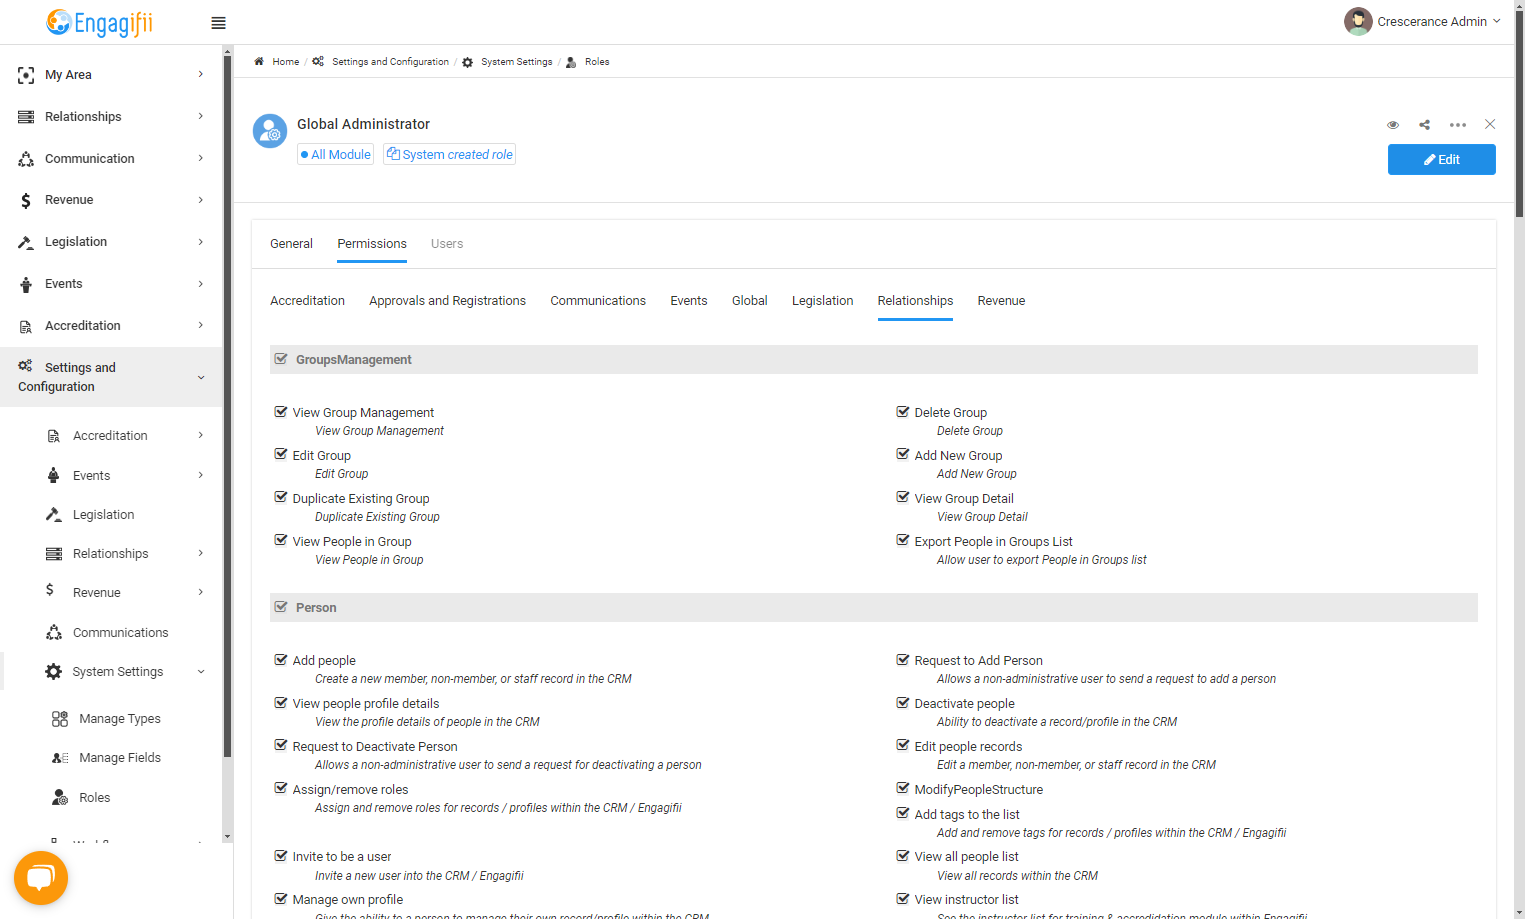Click the user profile avatar

click(1358, 21)
